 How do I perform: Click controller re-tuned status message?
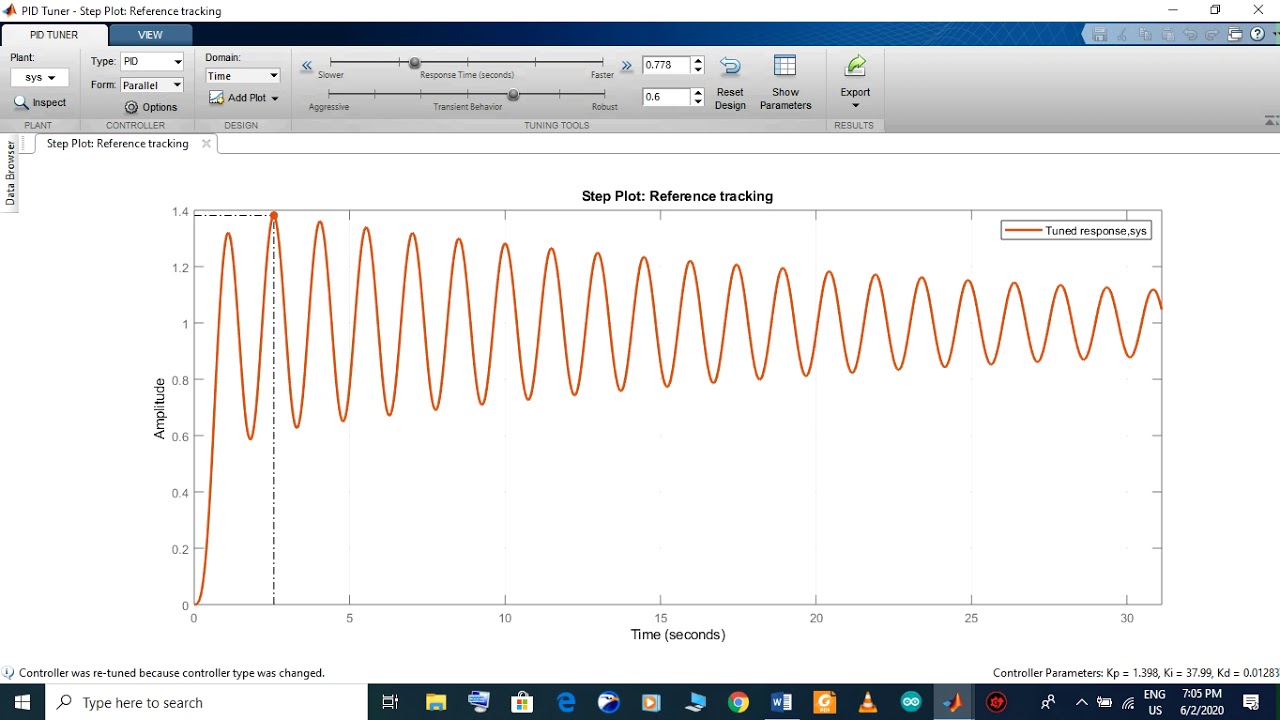click(x=171, y=673)
